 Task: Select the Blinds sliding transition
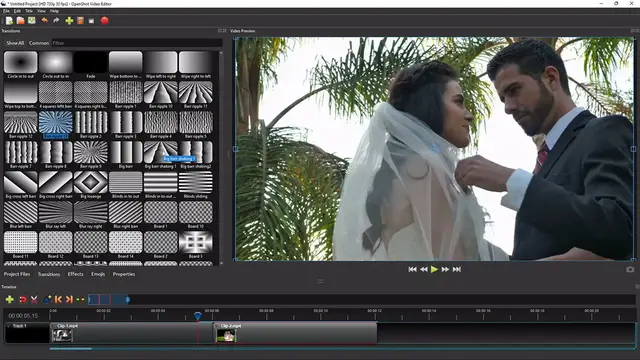tap(196, 185)
